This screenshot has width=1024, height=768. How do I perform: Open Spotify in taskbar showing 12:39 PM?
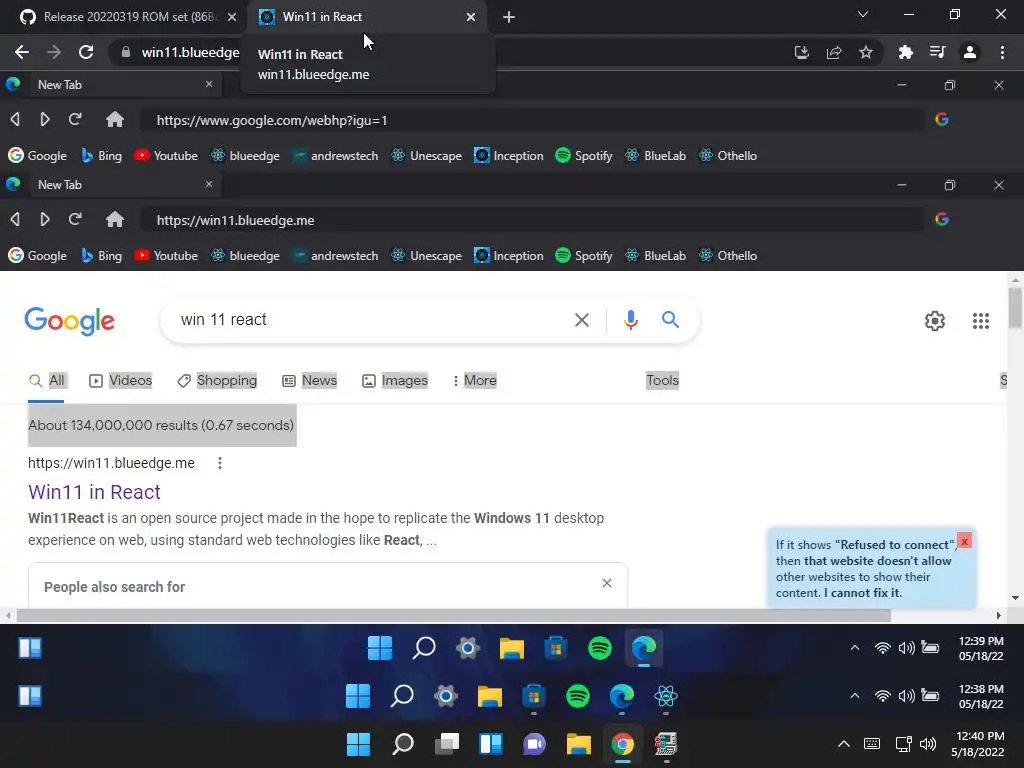[600, 648]
